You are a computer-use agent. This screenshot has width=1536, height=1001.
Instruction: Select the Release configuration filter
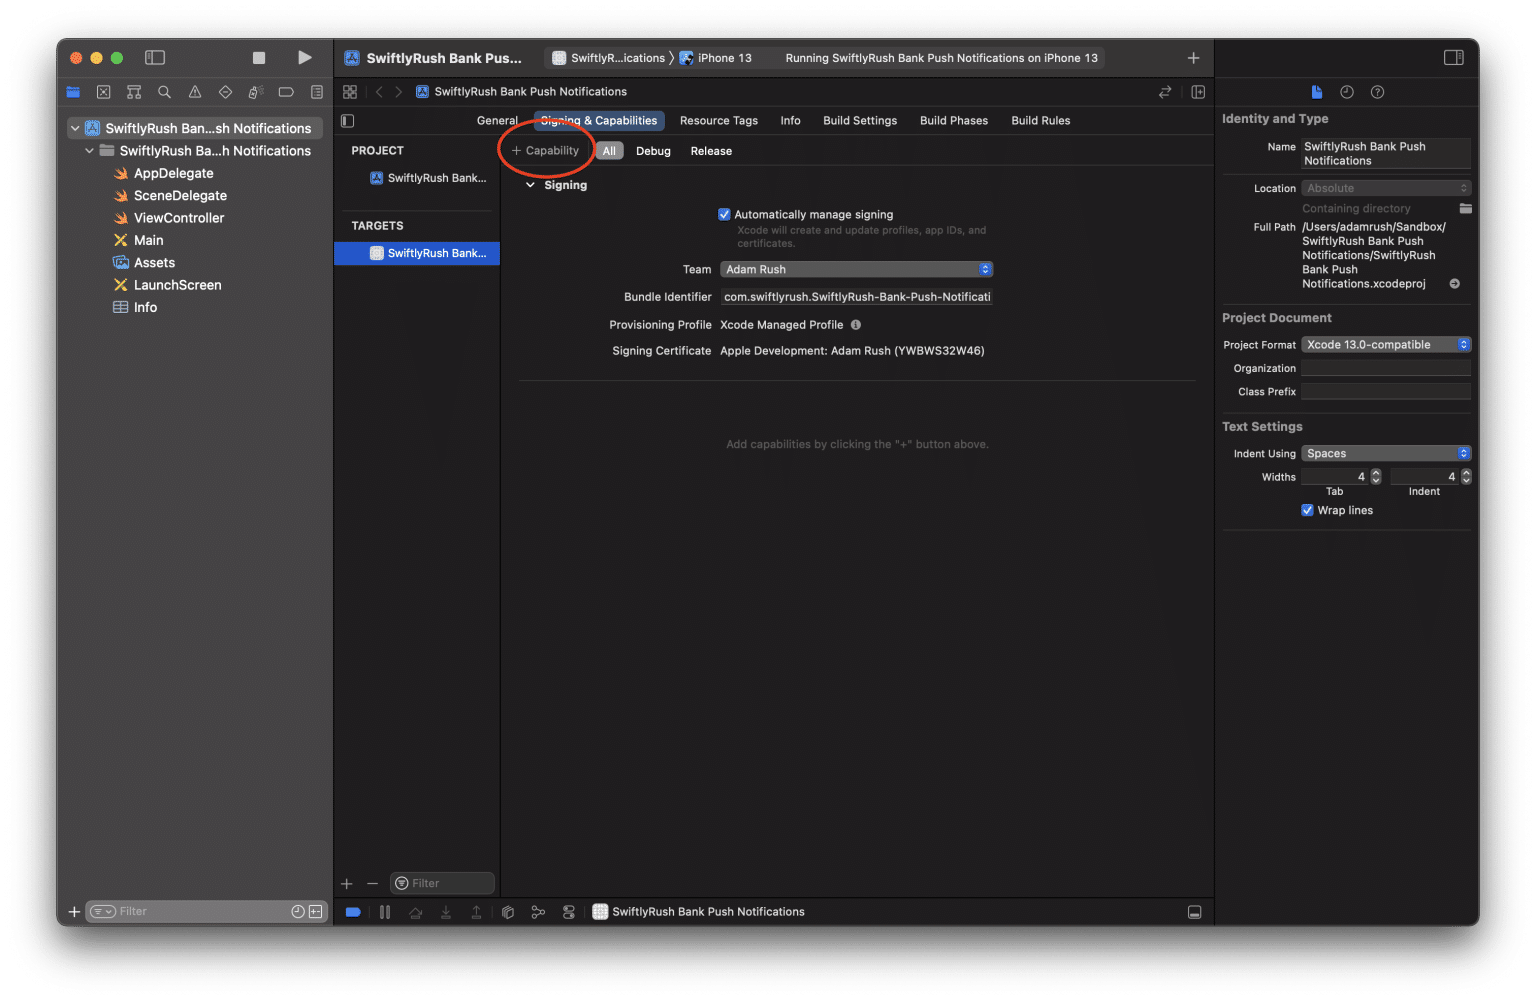point(711,151)
